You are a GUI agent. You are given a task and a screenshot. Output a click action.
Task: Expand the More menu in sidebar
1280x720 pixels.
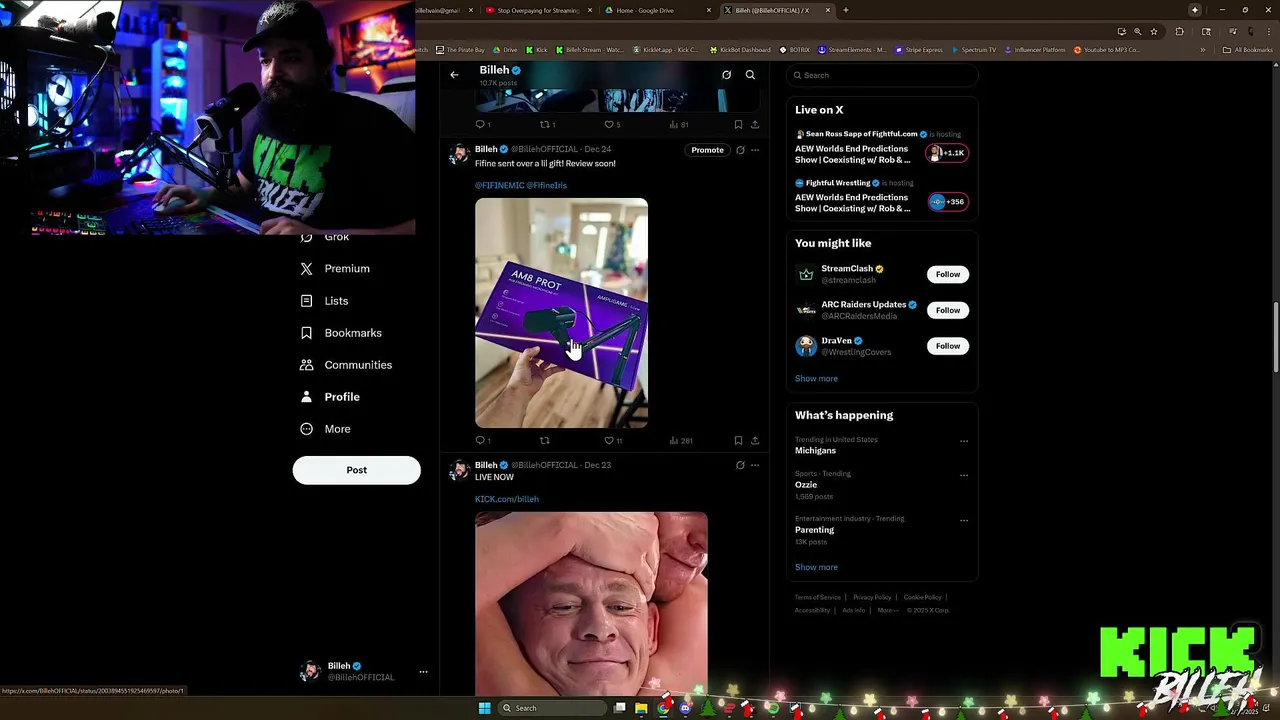(325, 429)
